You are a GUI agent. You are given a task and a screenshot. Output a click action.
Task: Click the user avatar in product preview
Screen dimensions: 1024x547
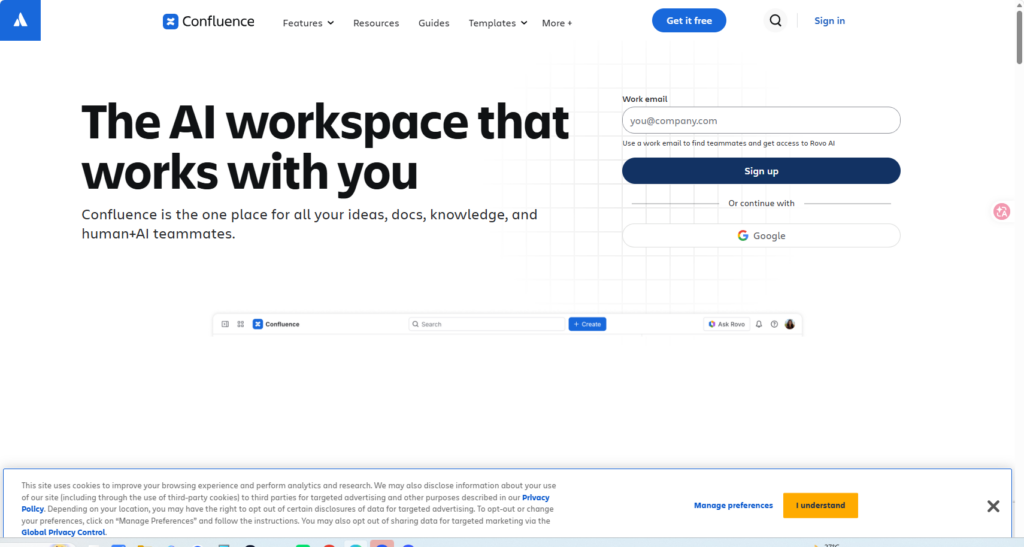(790, 324)
